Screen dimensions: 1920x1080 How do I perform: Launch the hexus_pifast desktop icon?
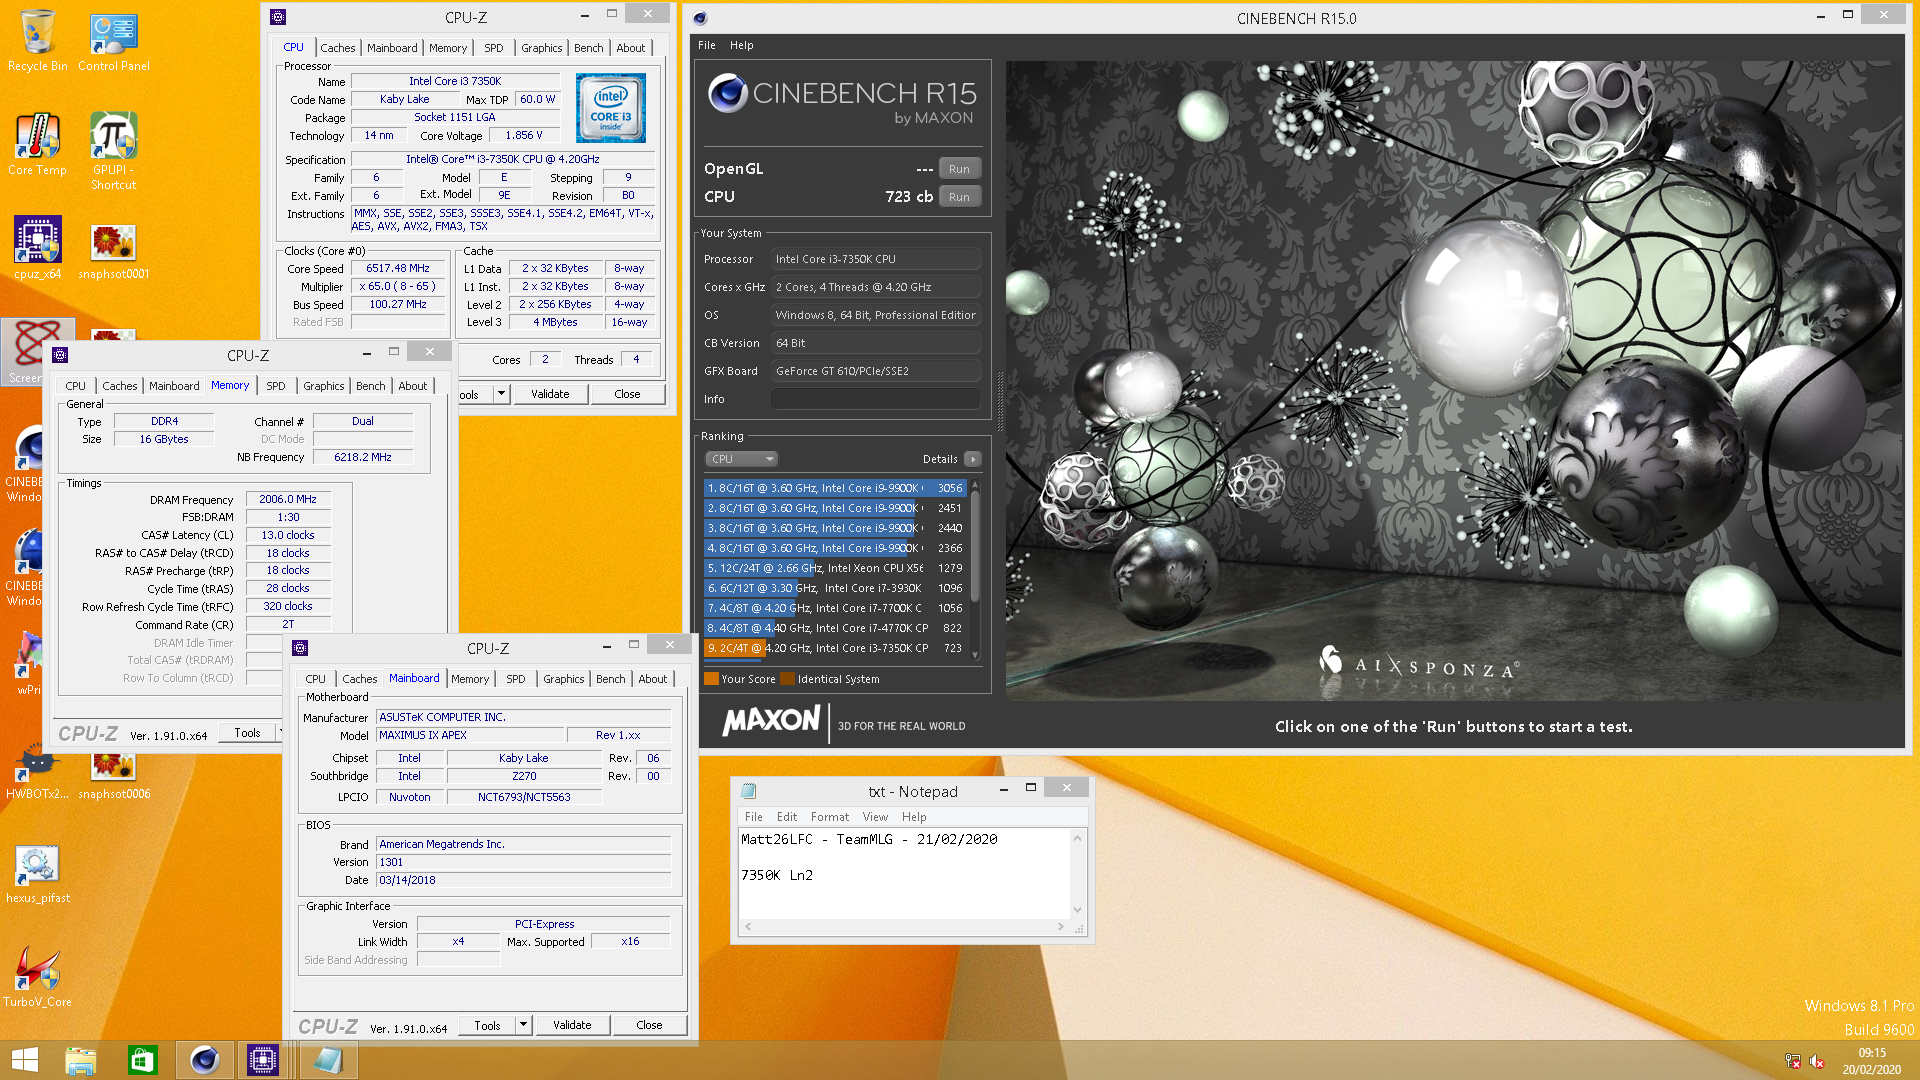click(37, 874)
